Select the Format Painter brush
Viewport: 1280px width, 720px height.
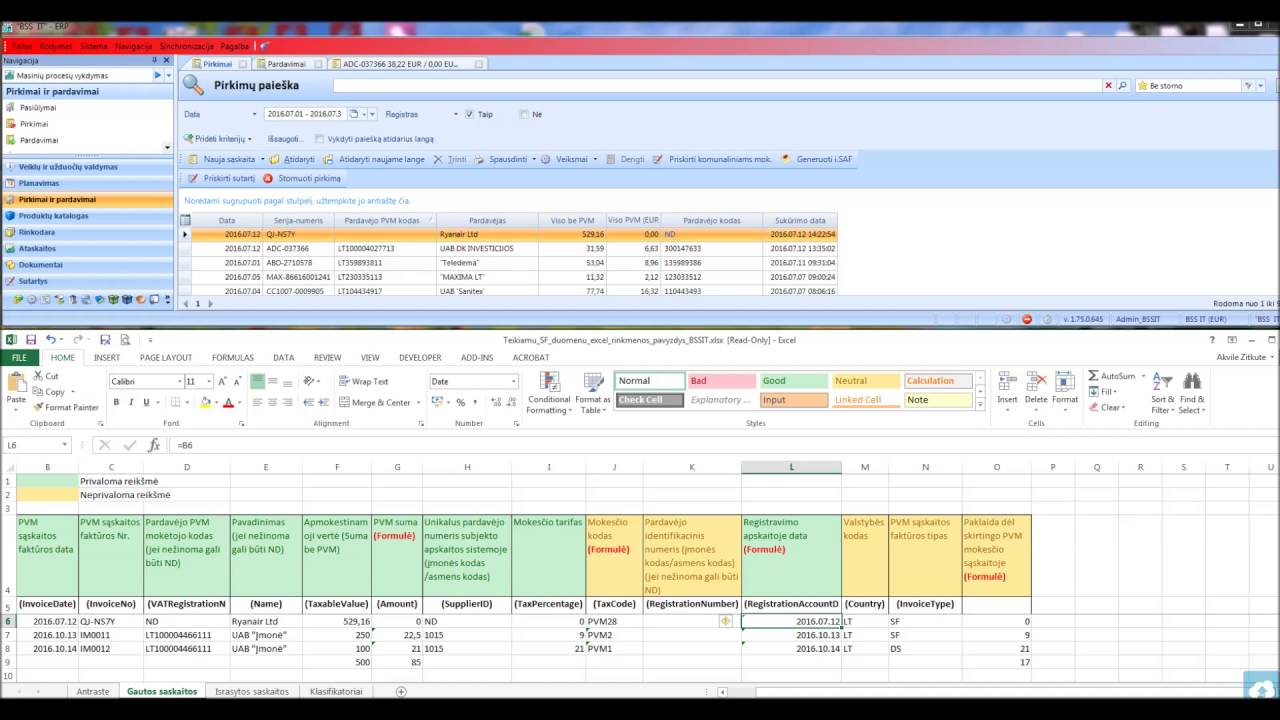38,407
